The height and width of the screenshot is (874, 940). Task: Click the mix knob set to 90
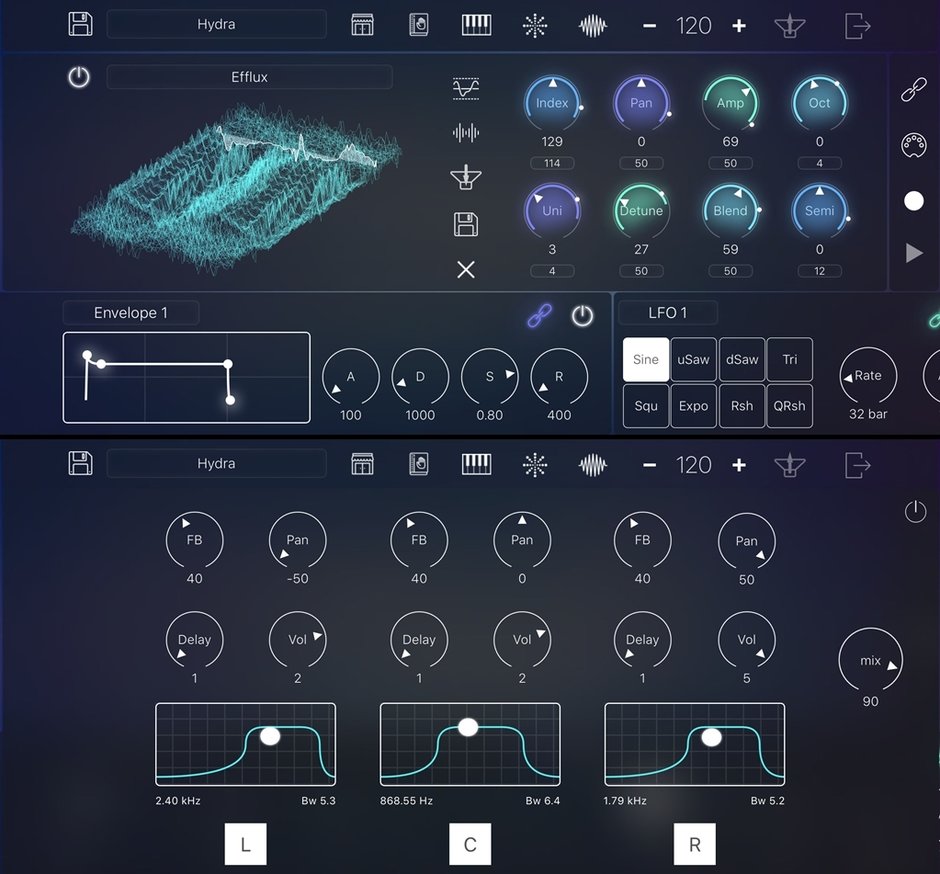point(870,660)
